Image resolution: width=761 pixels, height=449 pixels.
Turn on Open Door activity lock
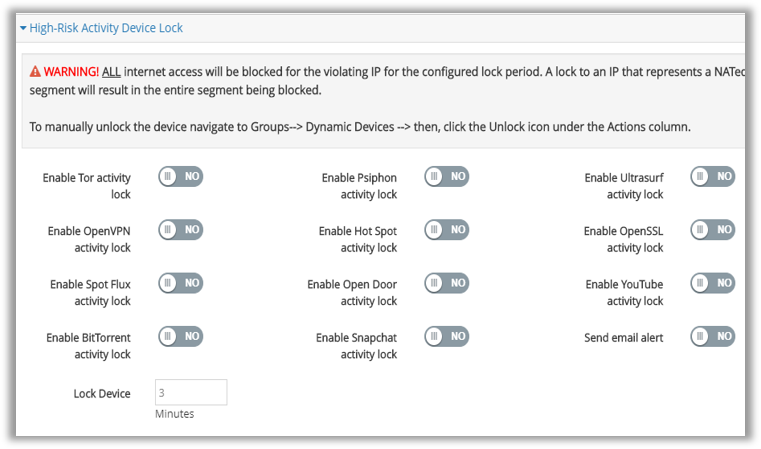coord(447,283)
